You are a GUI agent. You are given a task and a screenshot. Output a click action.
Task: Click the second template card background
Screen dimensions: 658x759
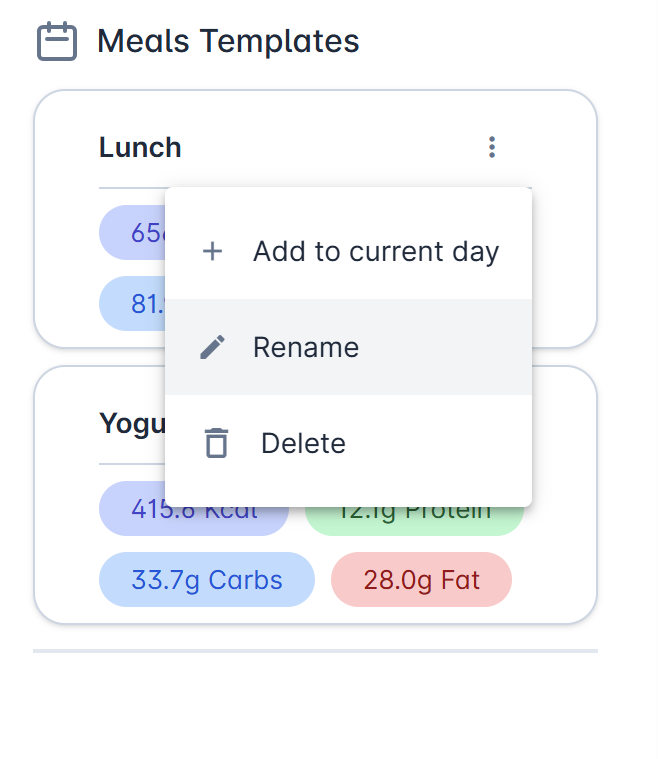pos(564,557)
